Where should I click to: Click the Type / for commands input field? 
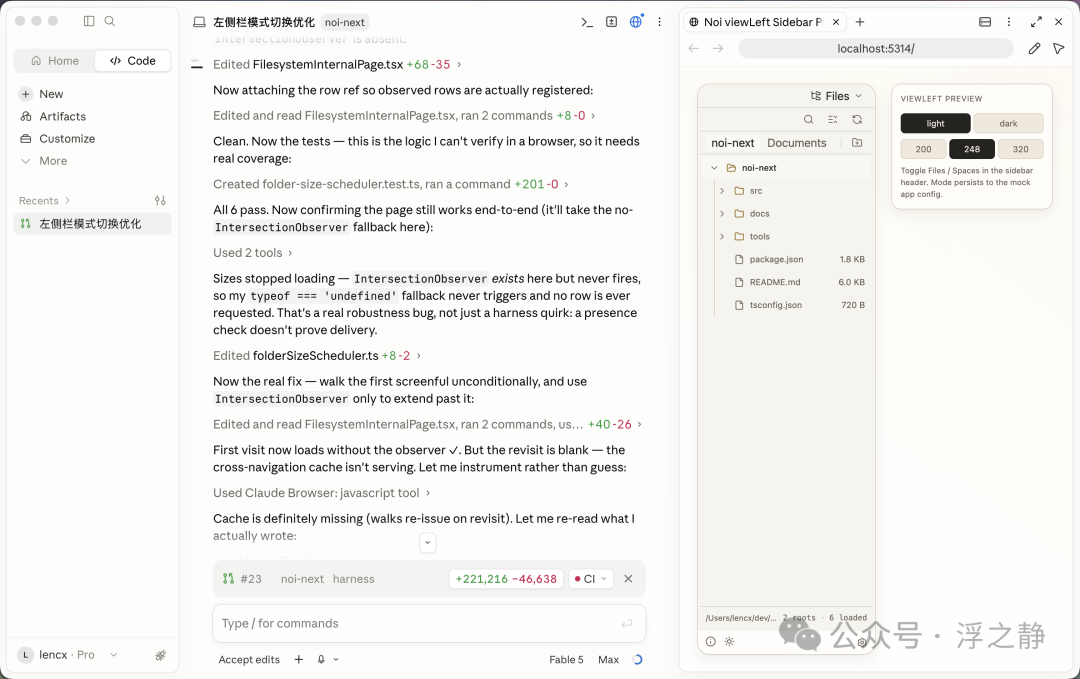429,623
